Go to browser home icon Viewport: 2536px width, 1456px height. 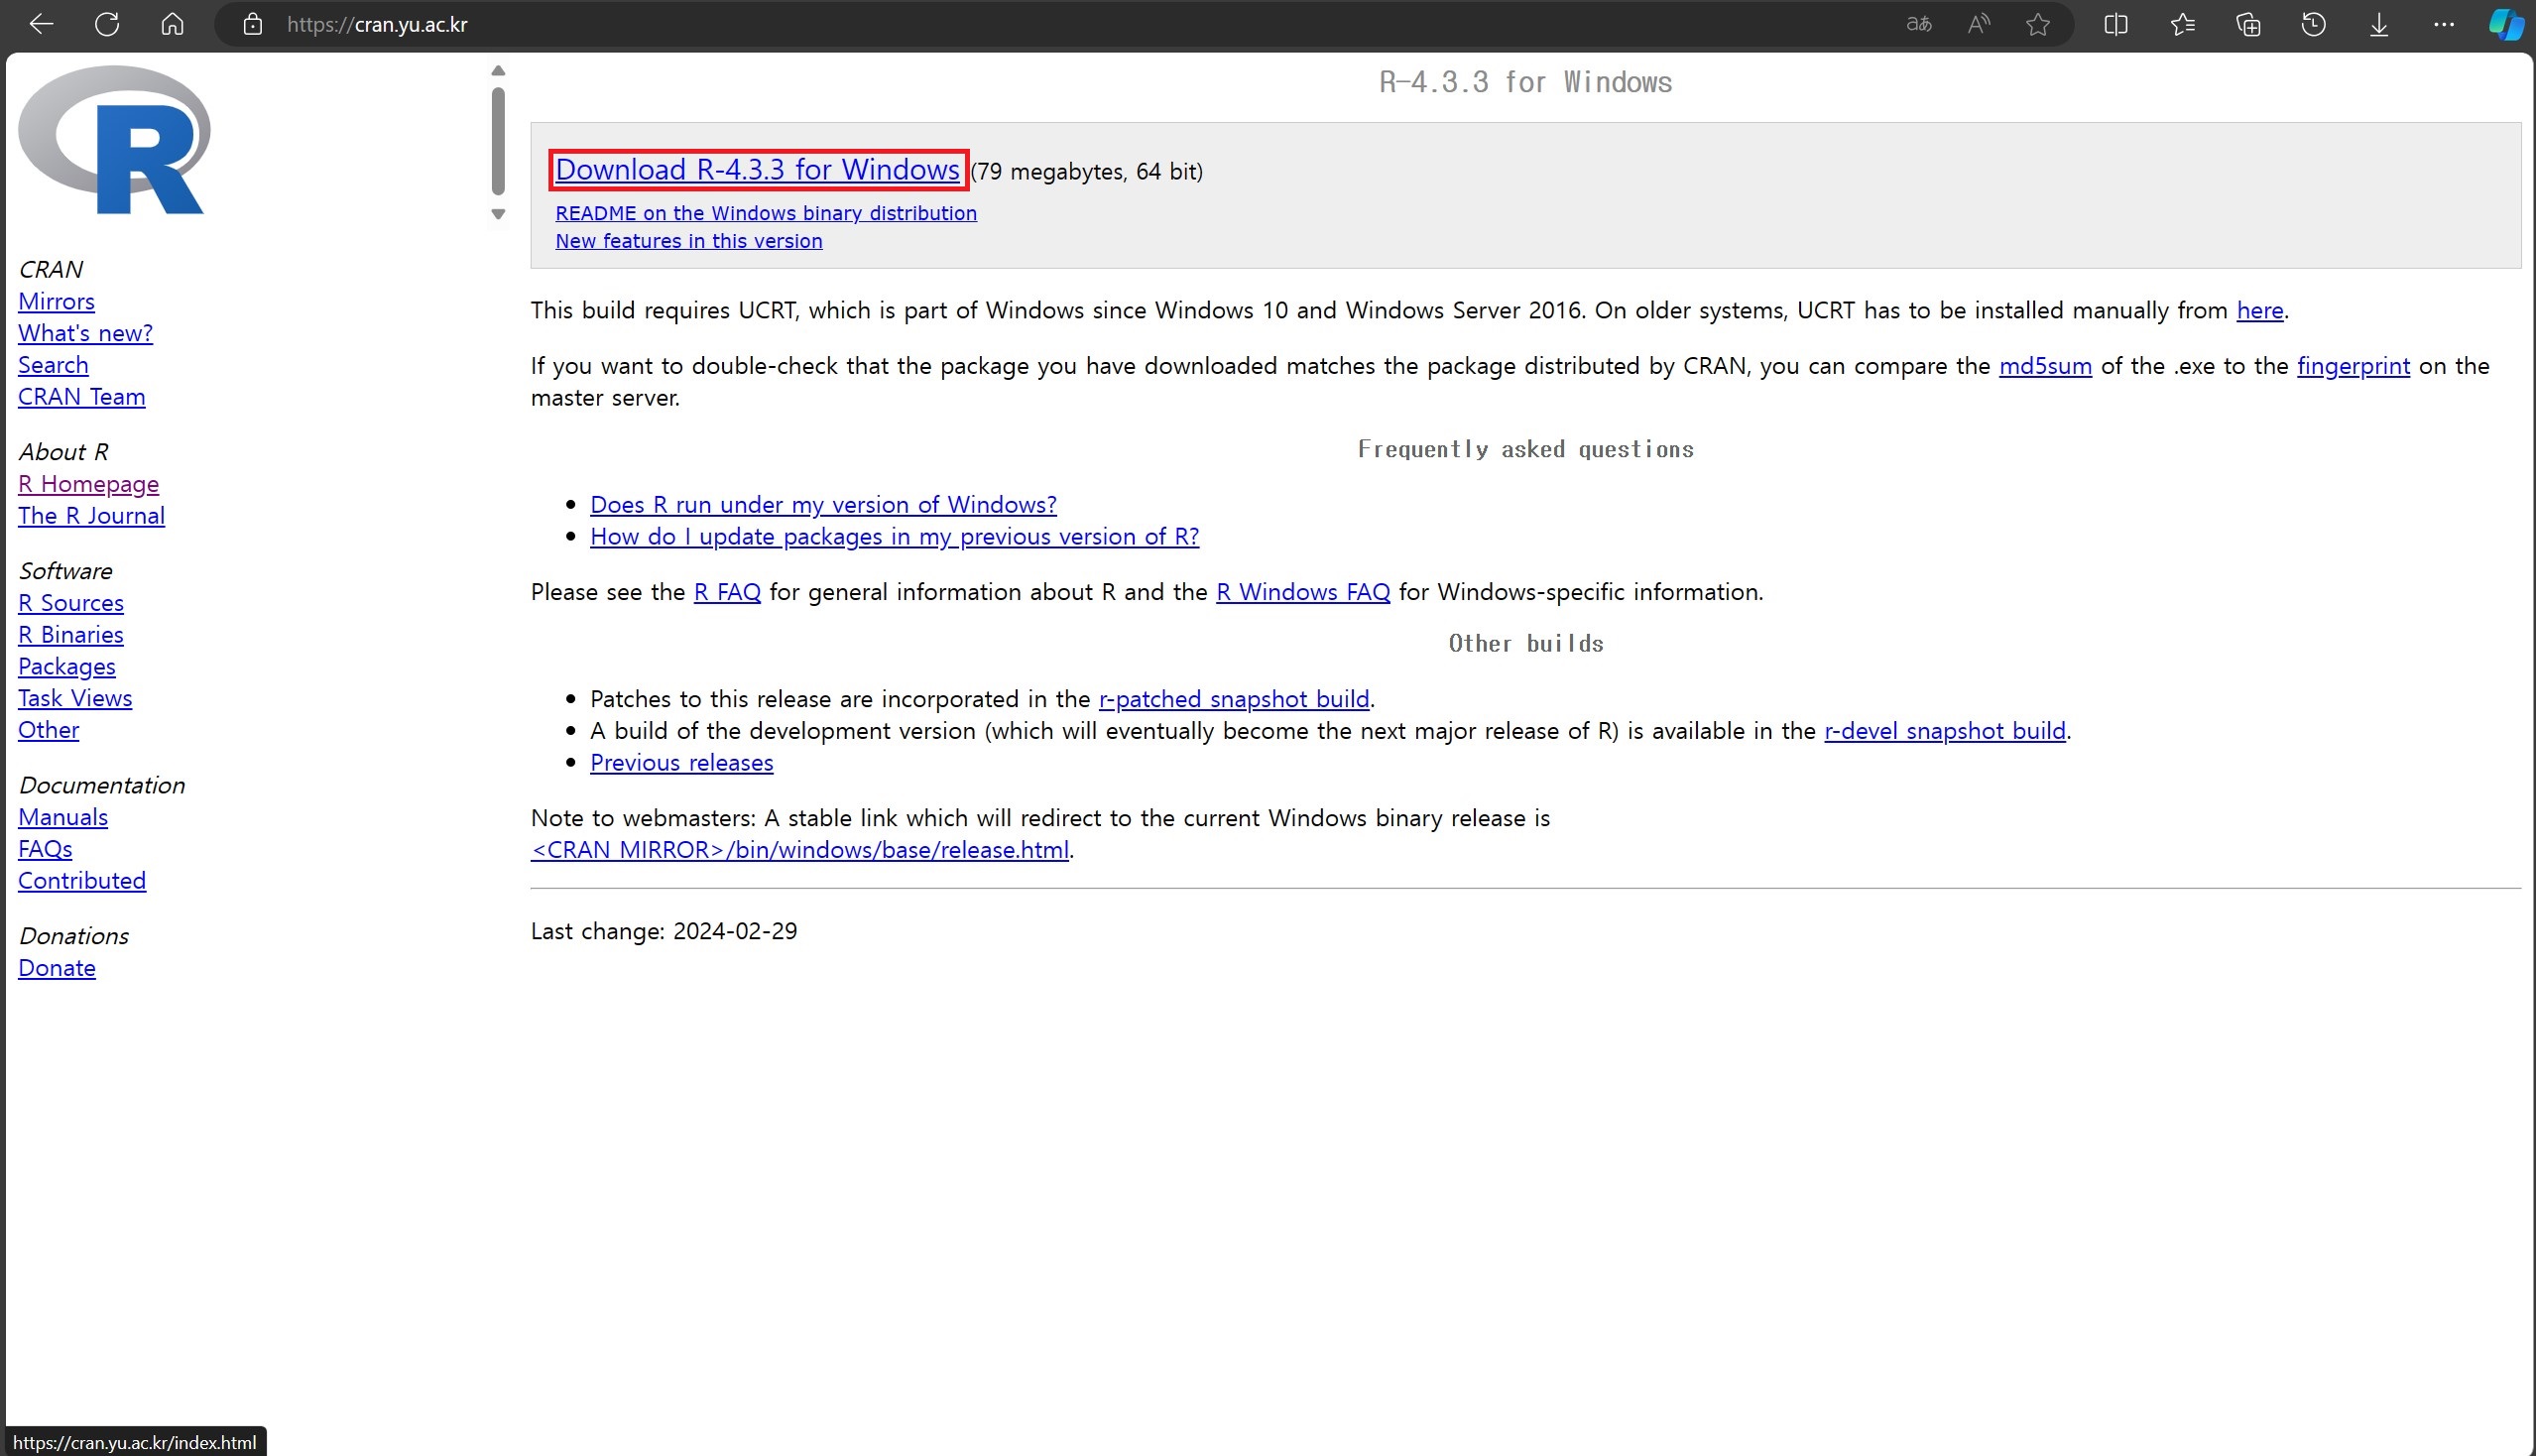[172, 24]
